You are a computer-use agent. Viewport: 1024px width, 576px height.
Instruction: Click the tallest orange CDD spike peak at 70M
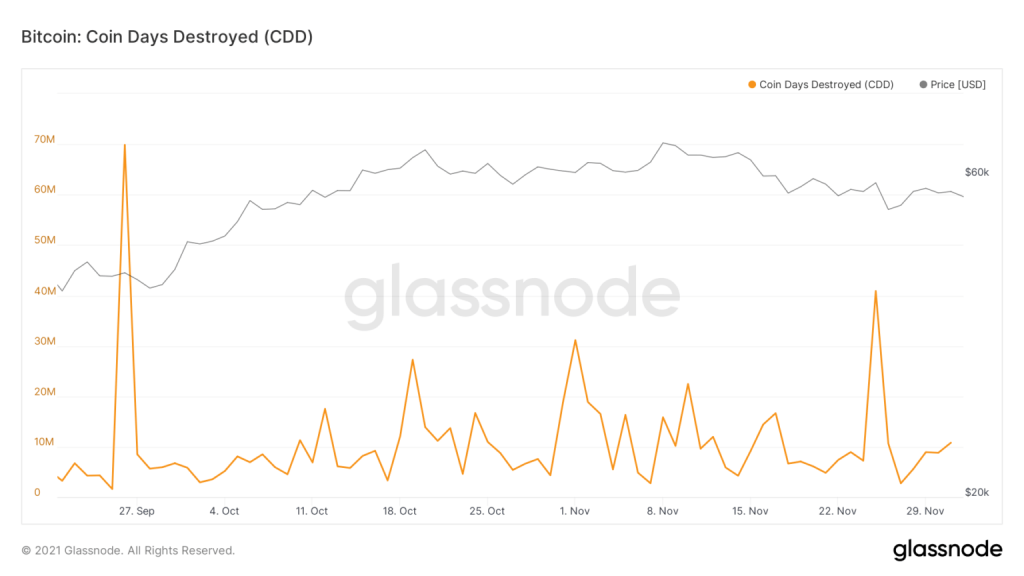pyautogui.click(x=124, y=146)
